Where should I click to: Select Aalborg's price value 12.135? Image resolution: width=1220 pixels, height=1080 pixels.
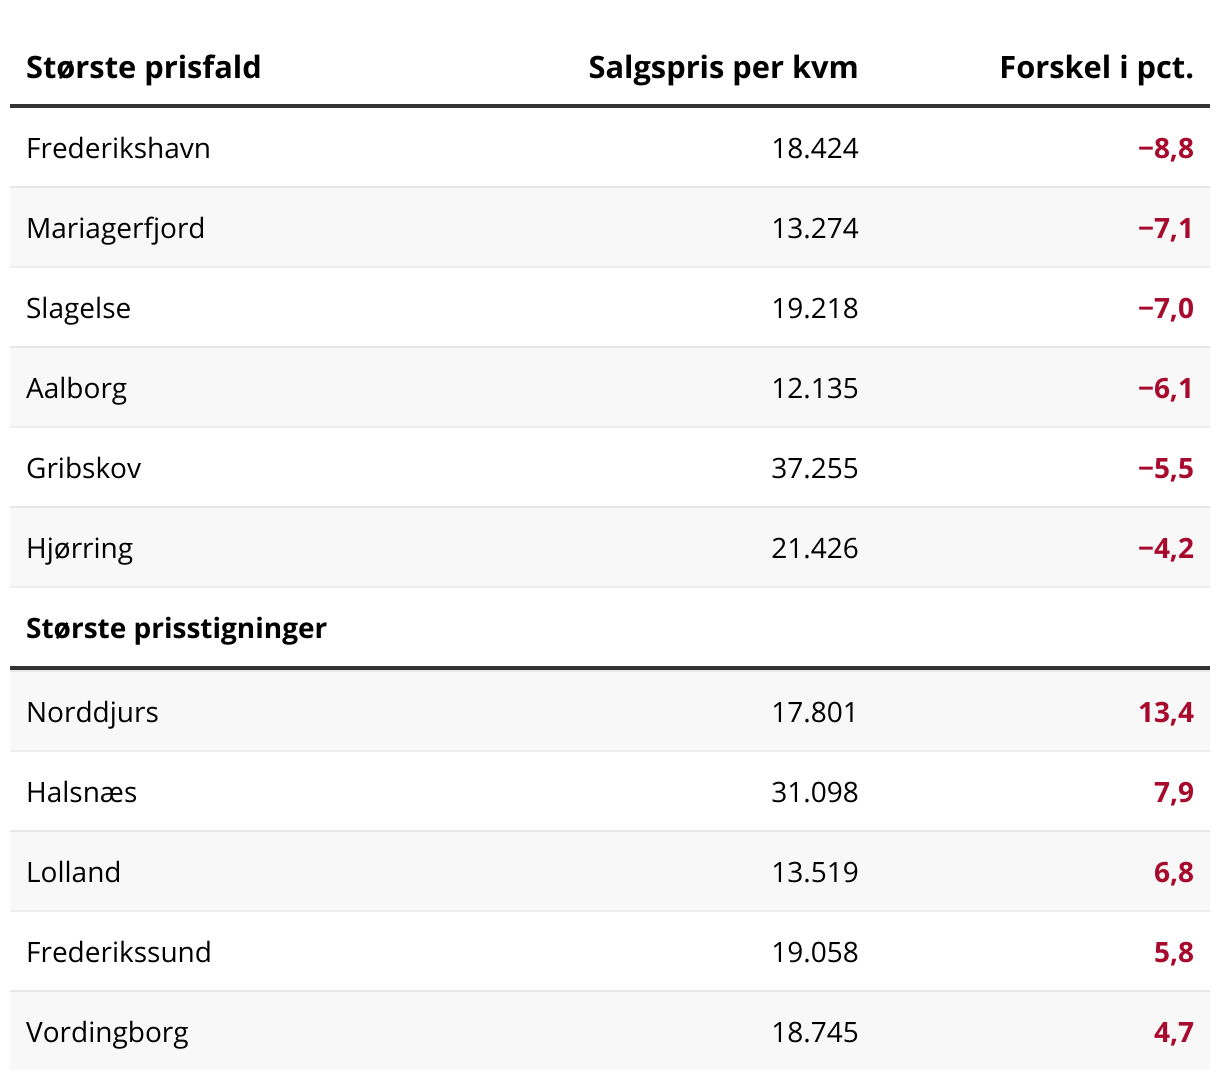click(x=814, y=388)
